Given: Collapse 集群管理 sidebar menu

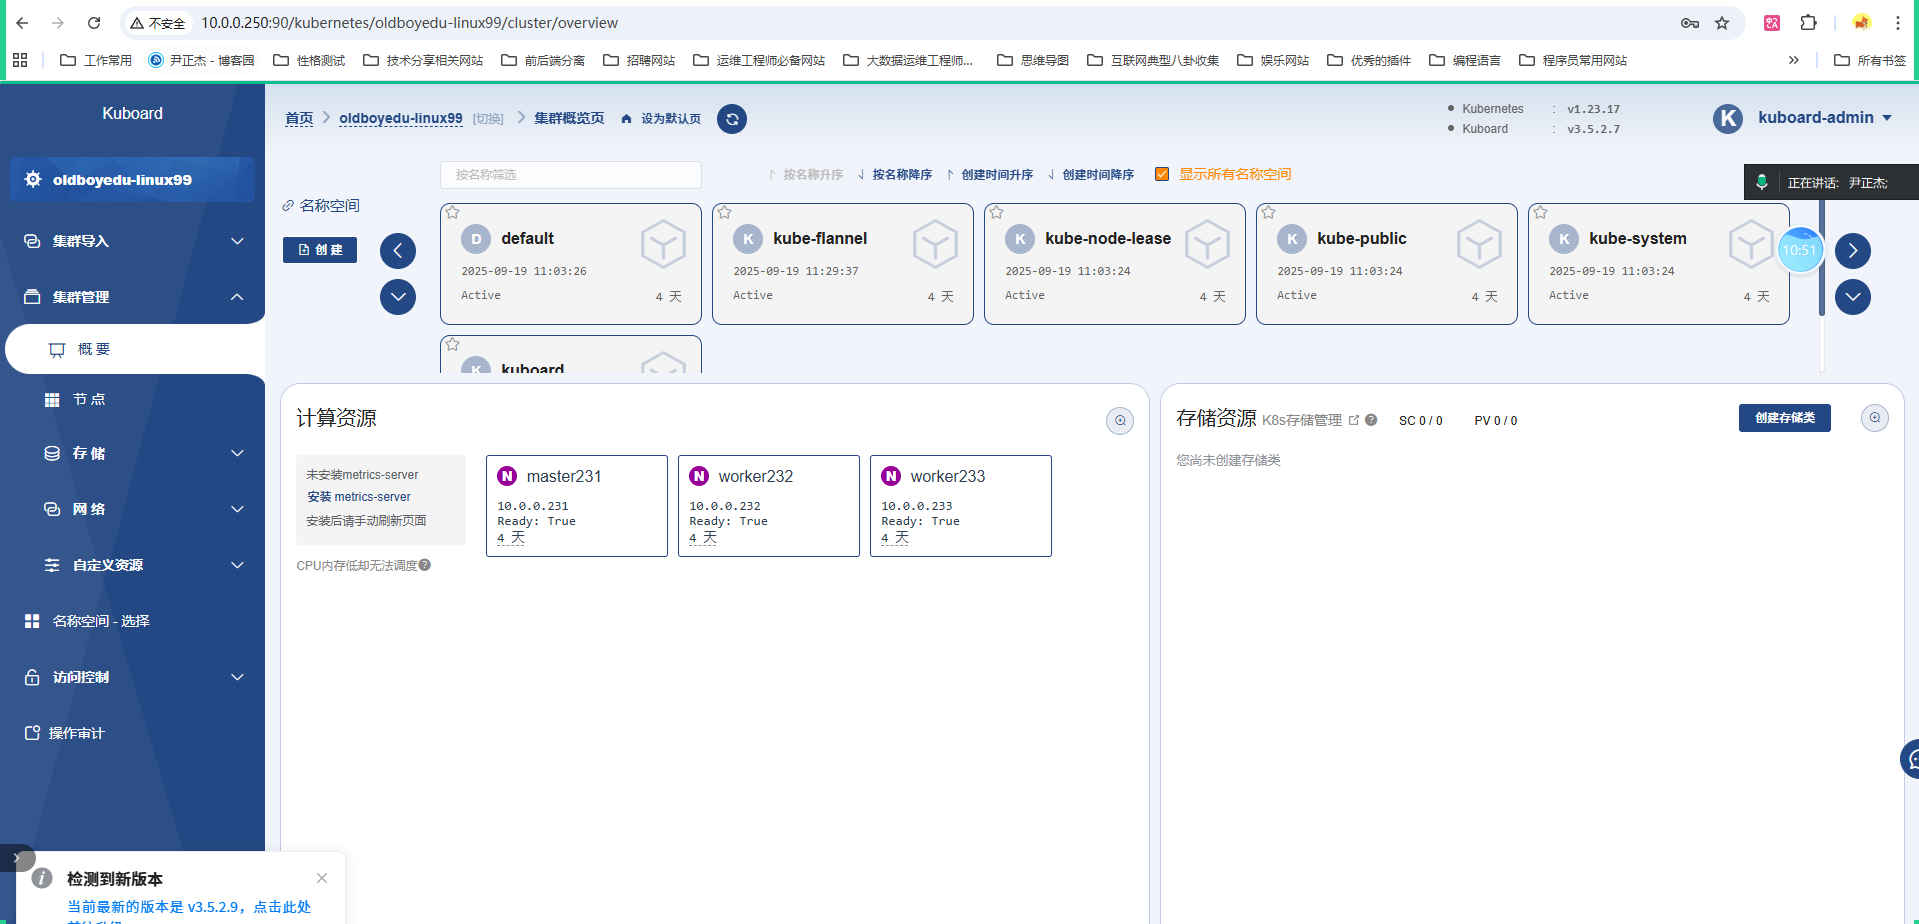Looking at the screenshot, I should point(132,297).
